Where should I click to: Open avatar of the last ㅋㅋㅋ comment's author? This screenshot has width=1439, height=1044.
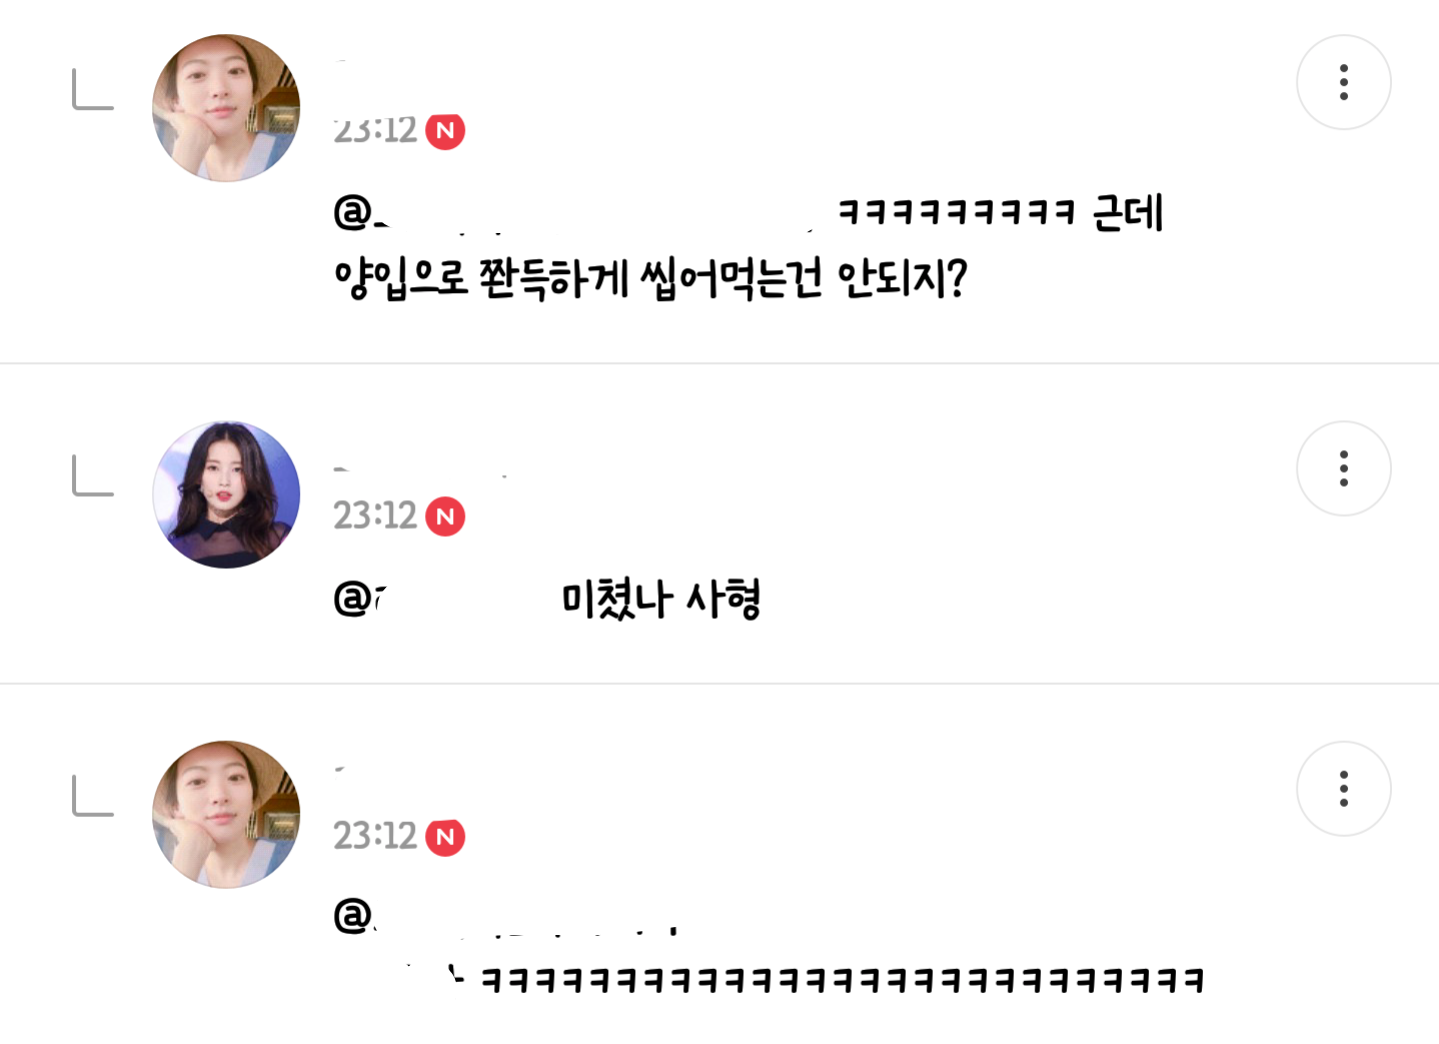(x=226, y=814)
